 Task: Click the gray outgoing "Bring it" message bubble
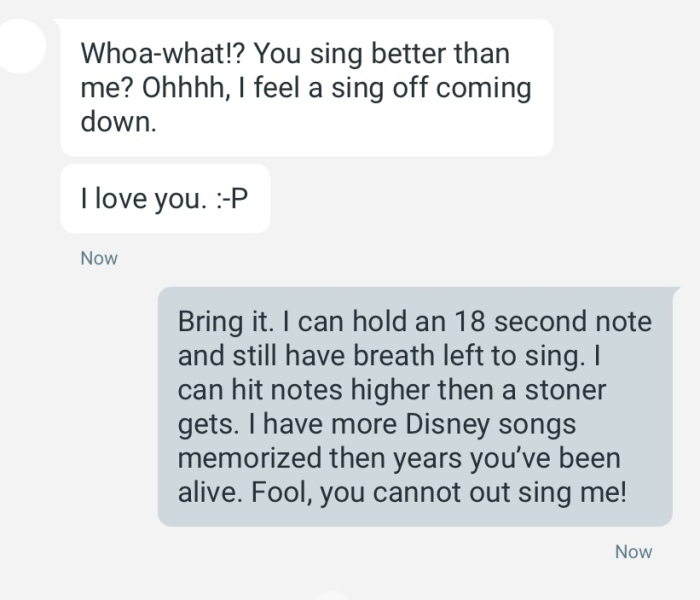tap(415, 406)
